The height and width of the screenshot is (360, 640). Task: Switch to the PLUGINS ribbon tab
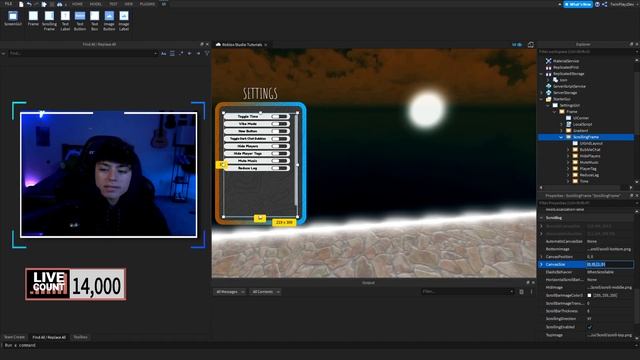coord(147,4)
